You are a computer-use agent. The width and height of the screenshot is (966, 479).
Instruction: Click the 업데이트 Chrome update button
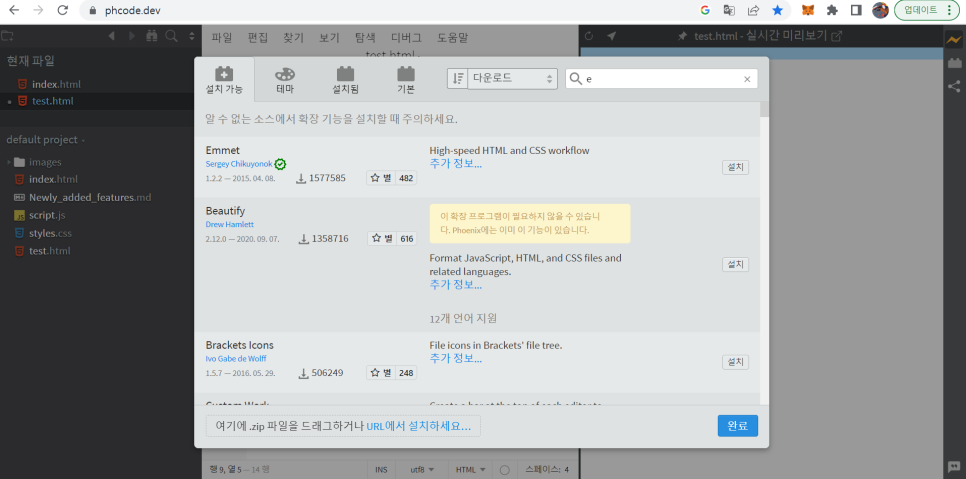pos(927,10)
